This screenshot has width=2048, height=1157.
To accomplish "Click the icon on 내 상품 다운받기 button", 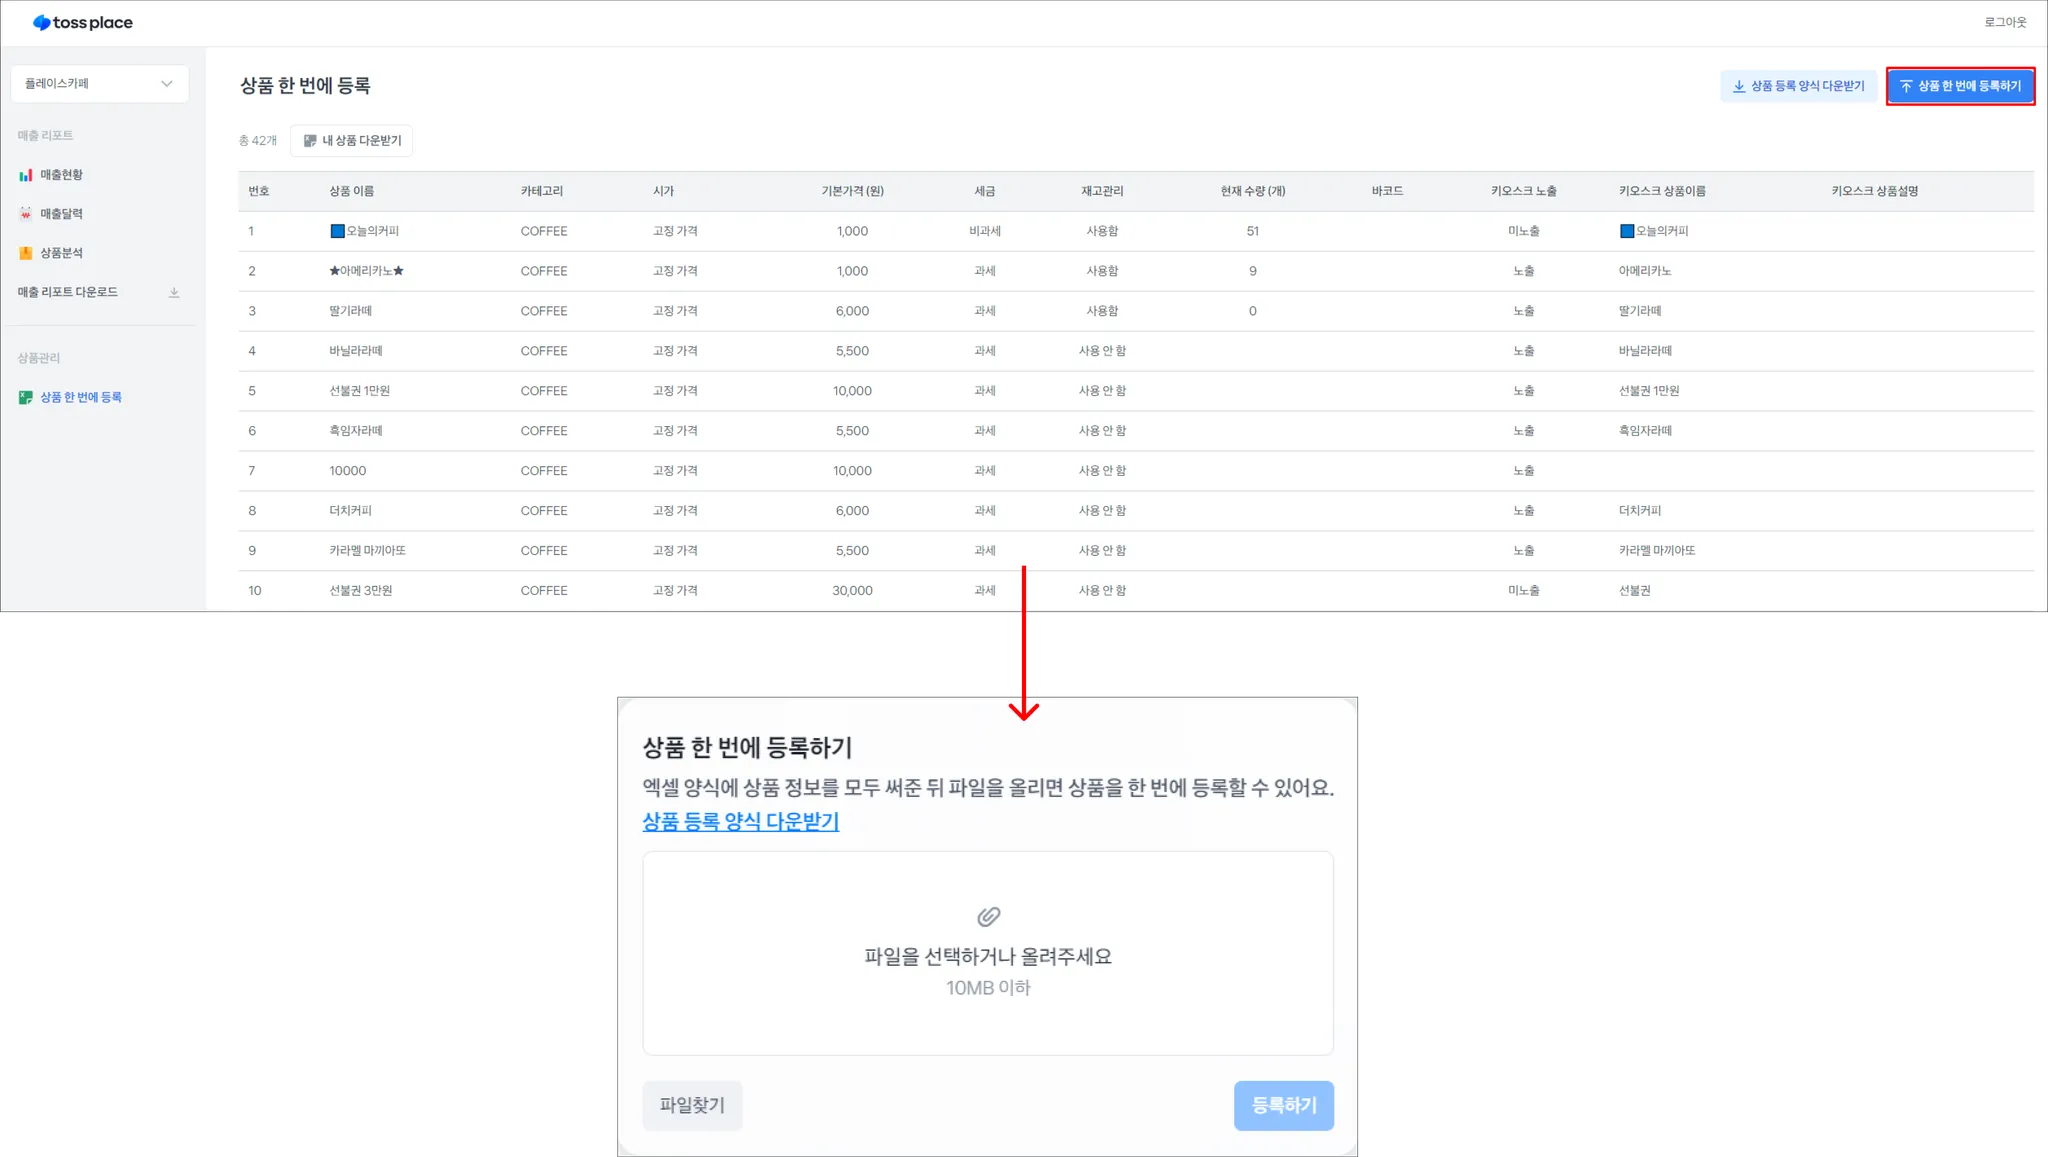I will pos(310,141).
